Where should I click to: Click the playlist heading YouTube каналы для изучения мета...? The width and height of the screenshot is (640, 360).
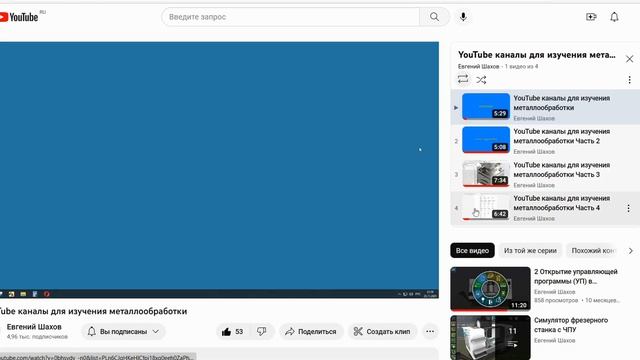coord(536,55)
